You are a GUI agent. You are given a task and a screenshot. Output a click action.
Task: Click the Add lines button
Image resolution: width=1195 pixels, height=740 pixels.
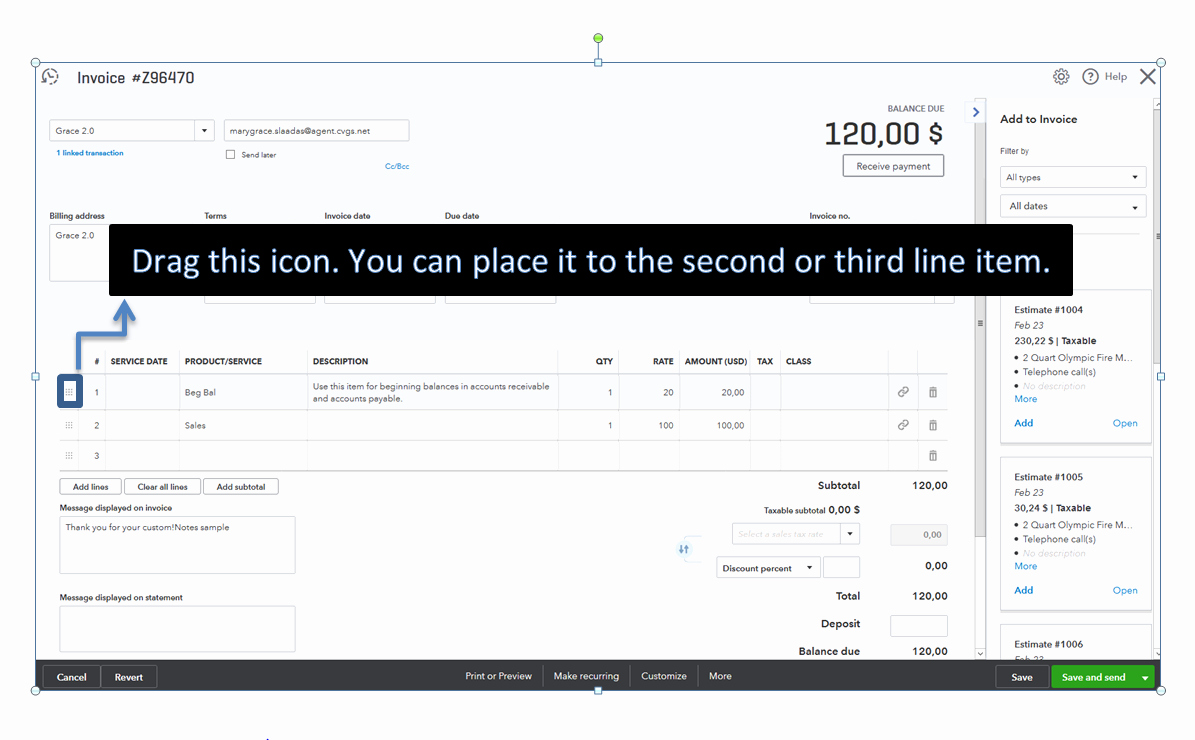click(91, 486)
